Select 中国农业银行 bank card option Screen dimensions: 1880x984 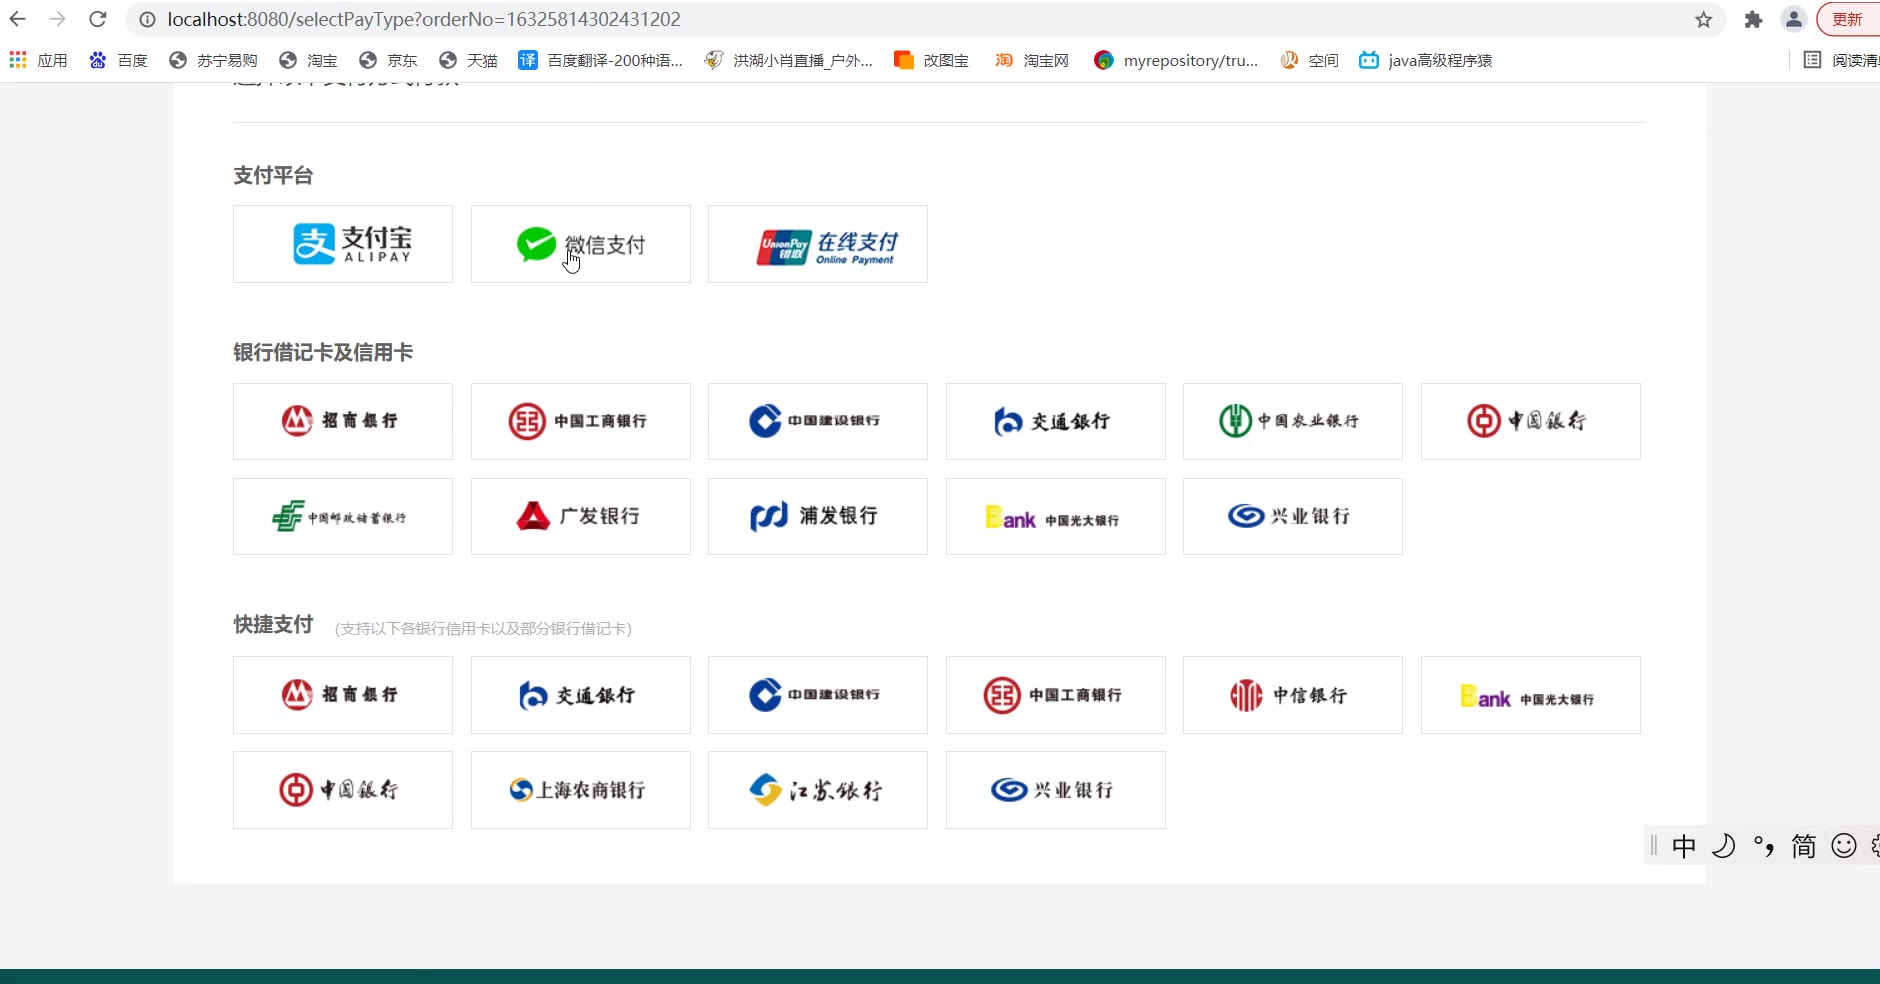point(1293,421)
